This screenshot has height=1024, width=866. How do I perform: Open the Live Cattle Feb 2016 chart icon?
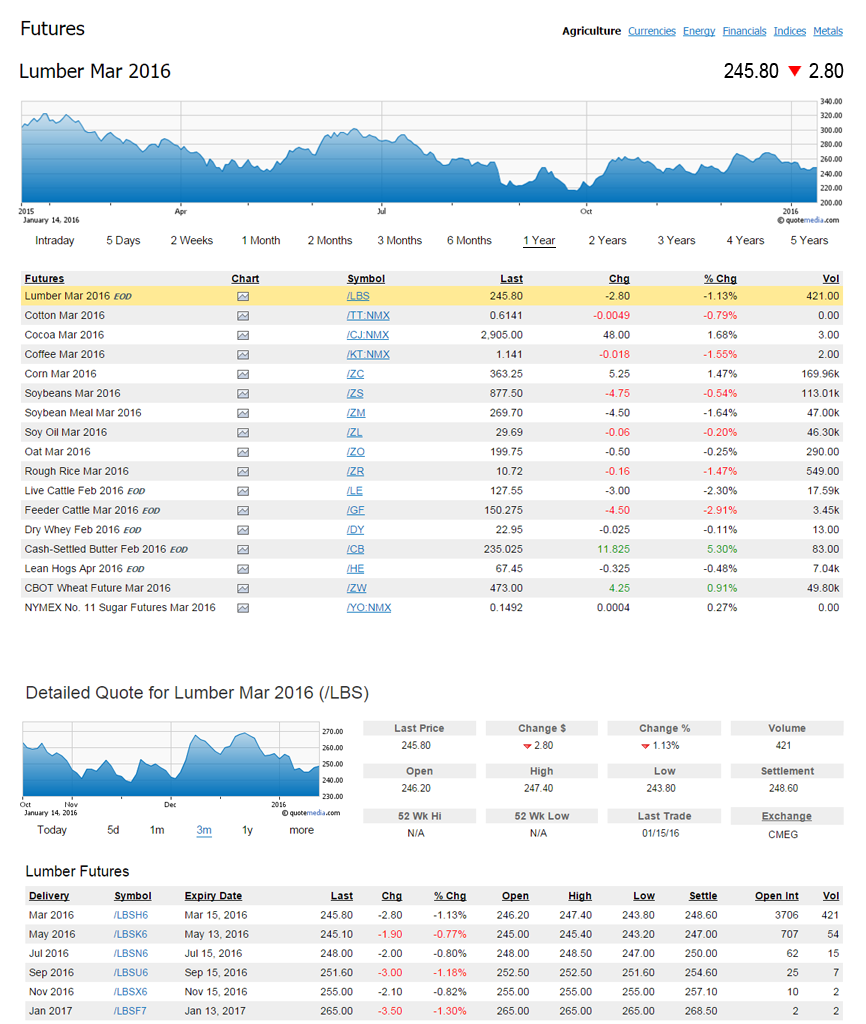click(243, 491)
